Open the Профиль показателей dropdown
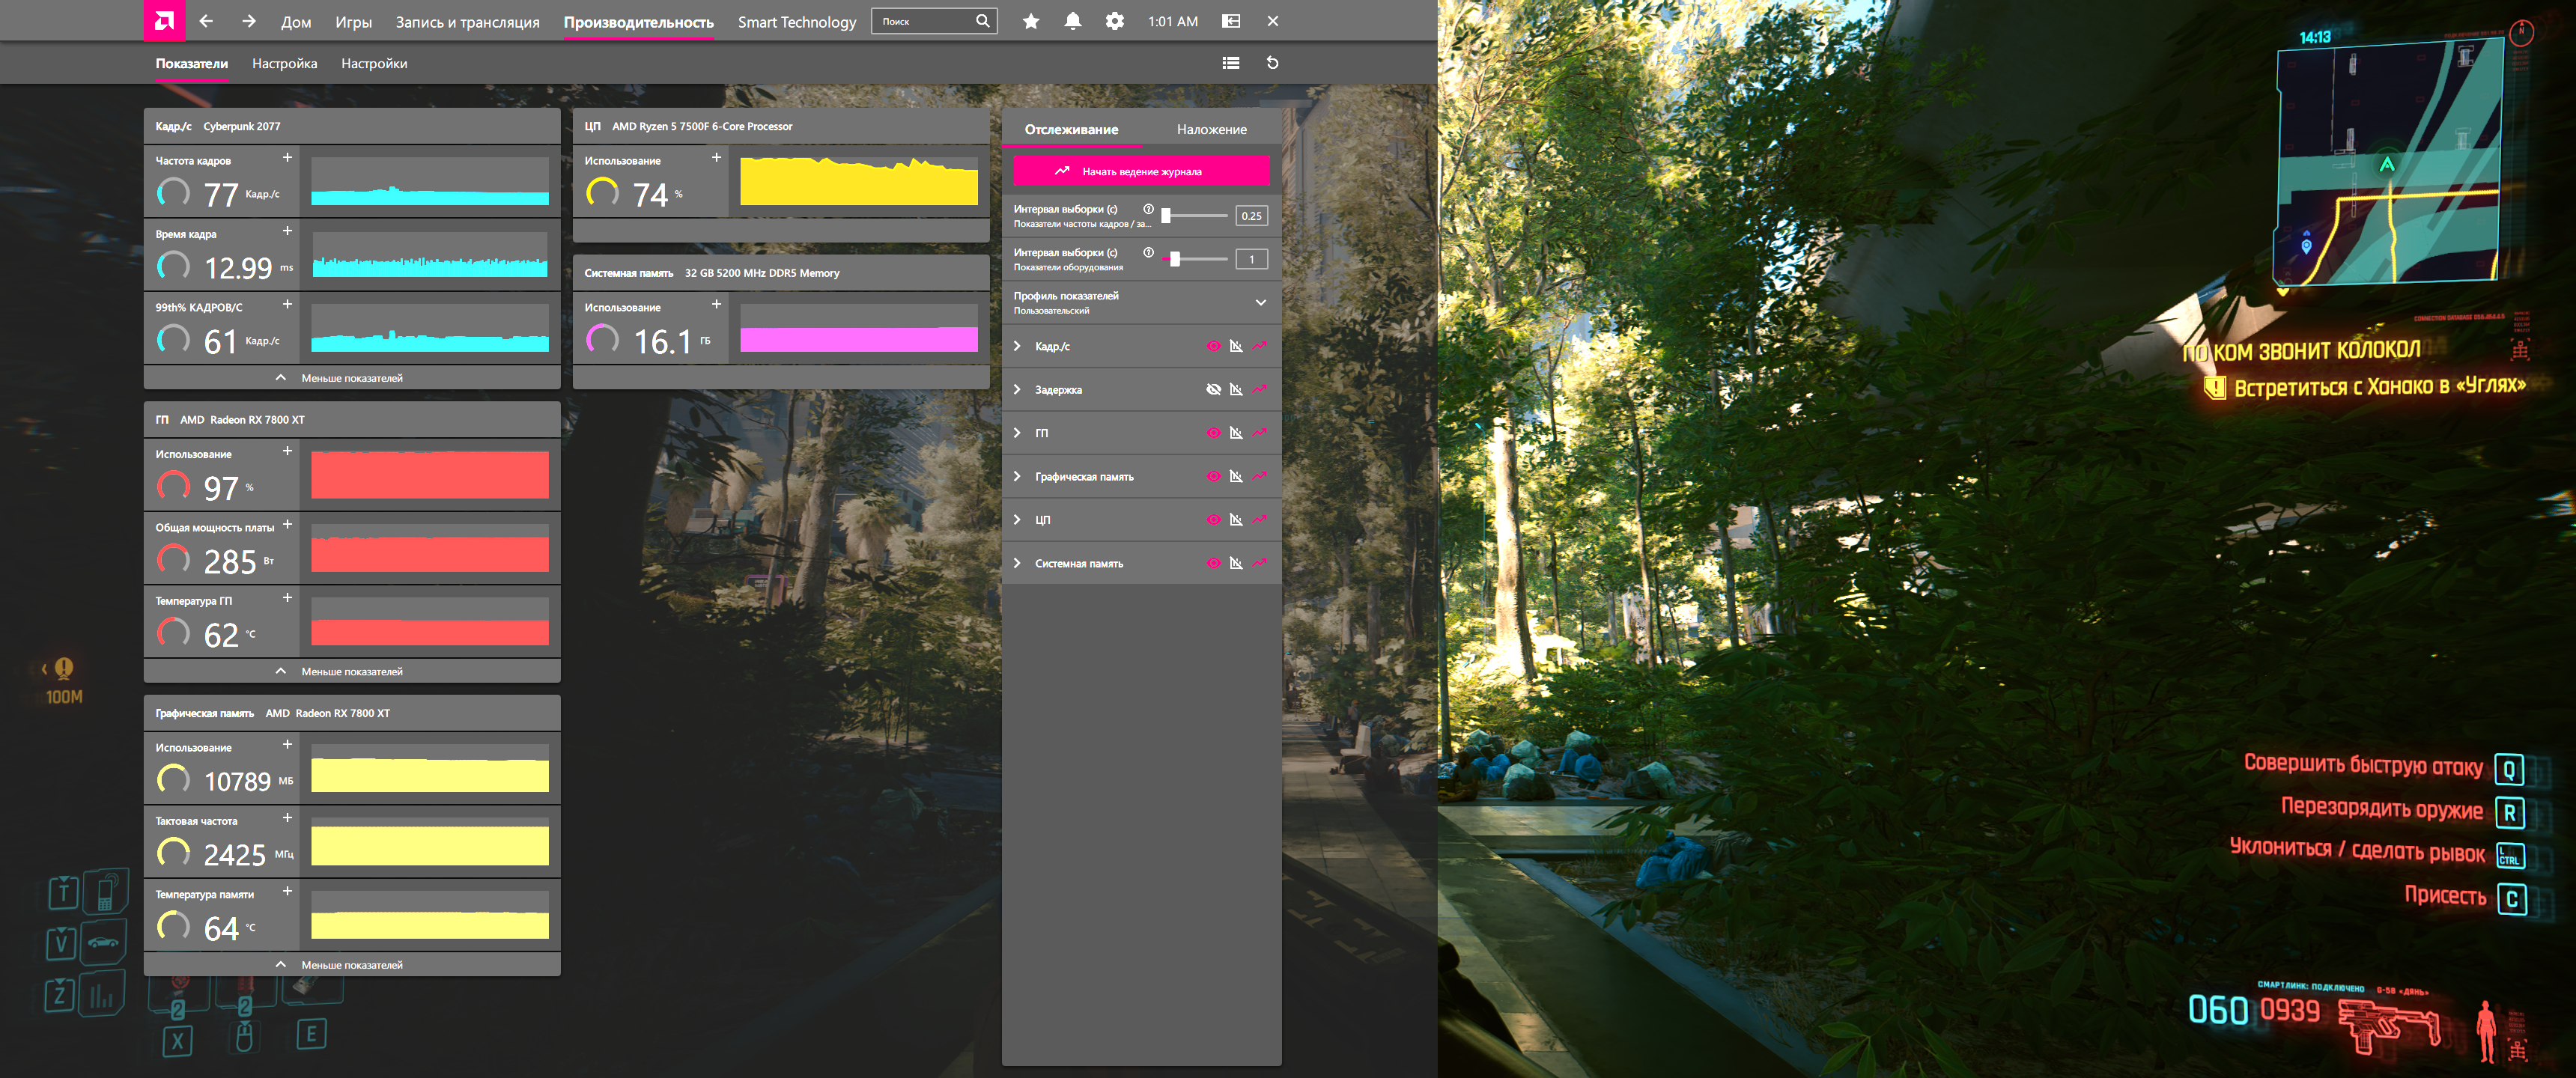 point(1260,302)
